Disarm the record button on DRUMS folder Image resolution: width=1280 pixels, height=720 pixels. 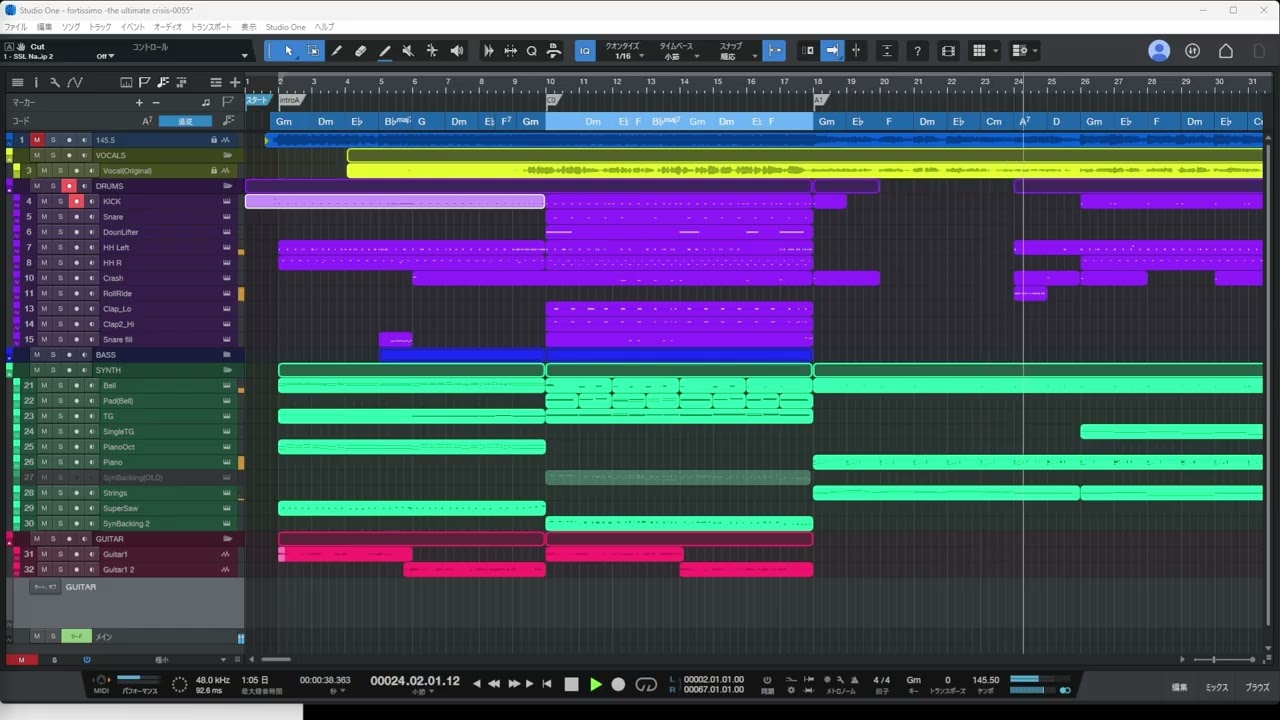pyautogui.click(x=68, y=186)
